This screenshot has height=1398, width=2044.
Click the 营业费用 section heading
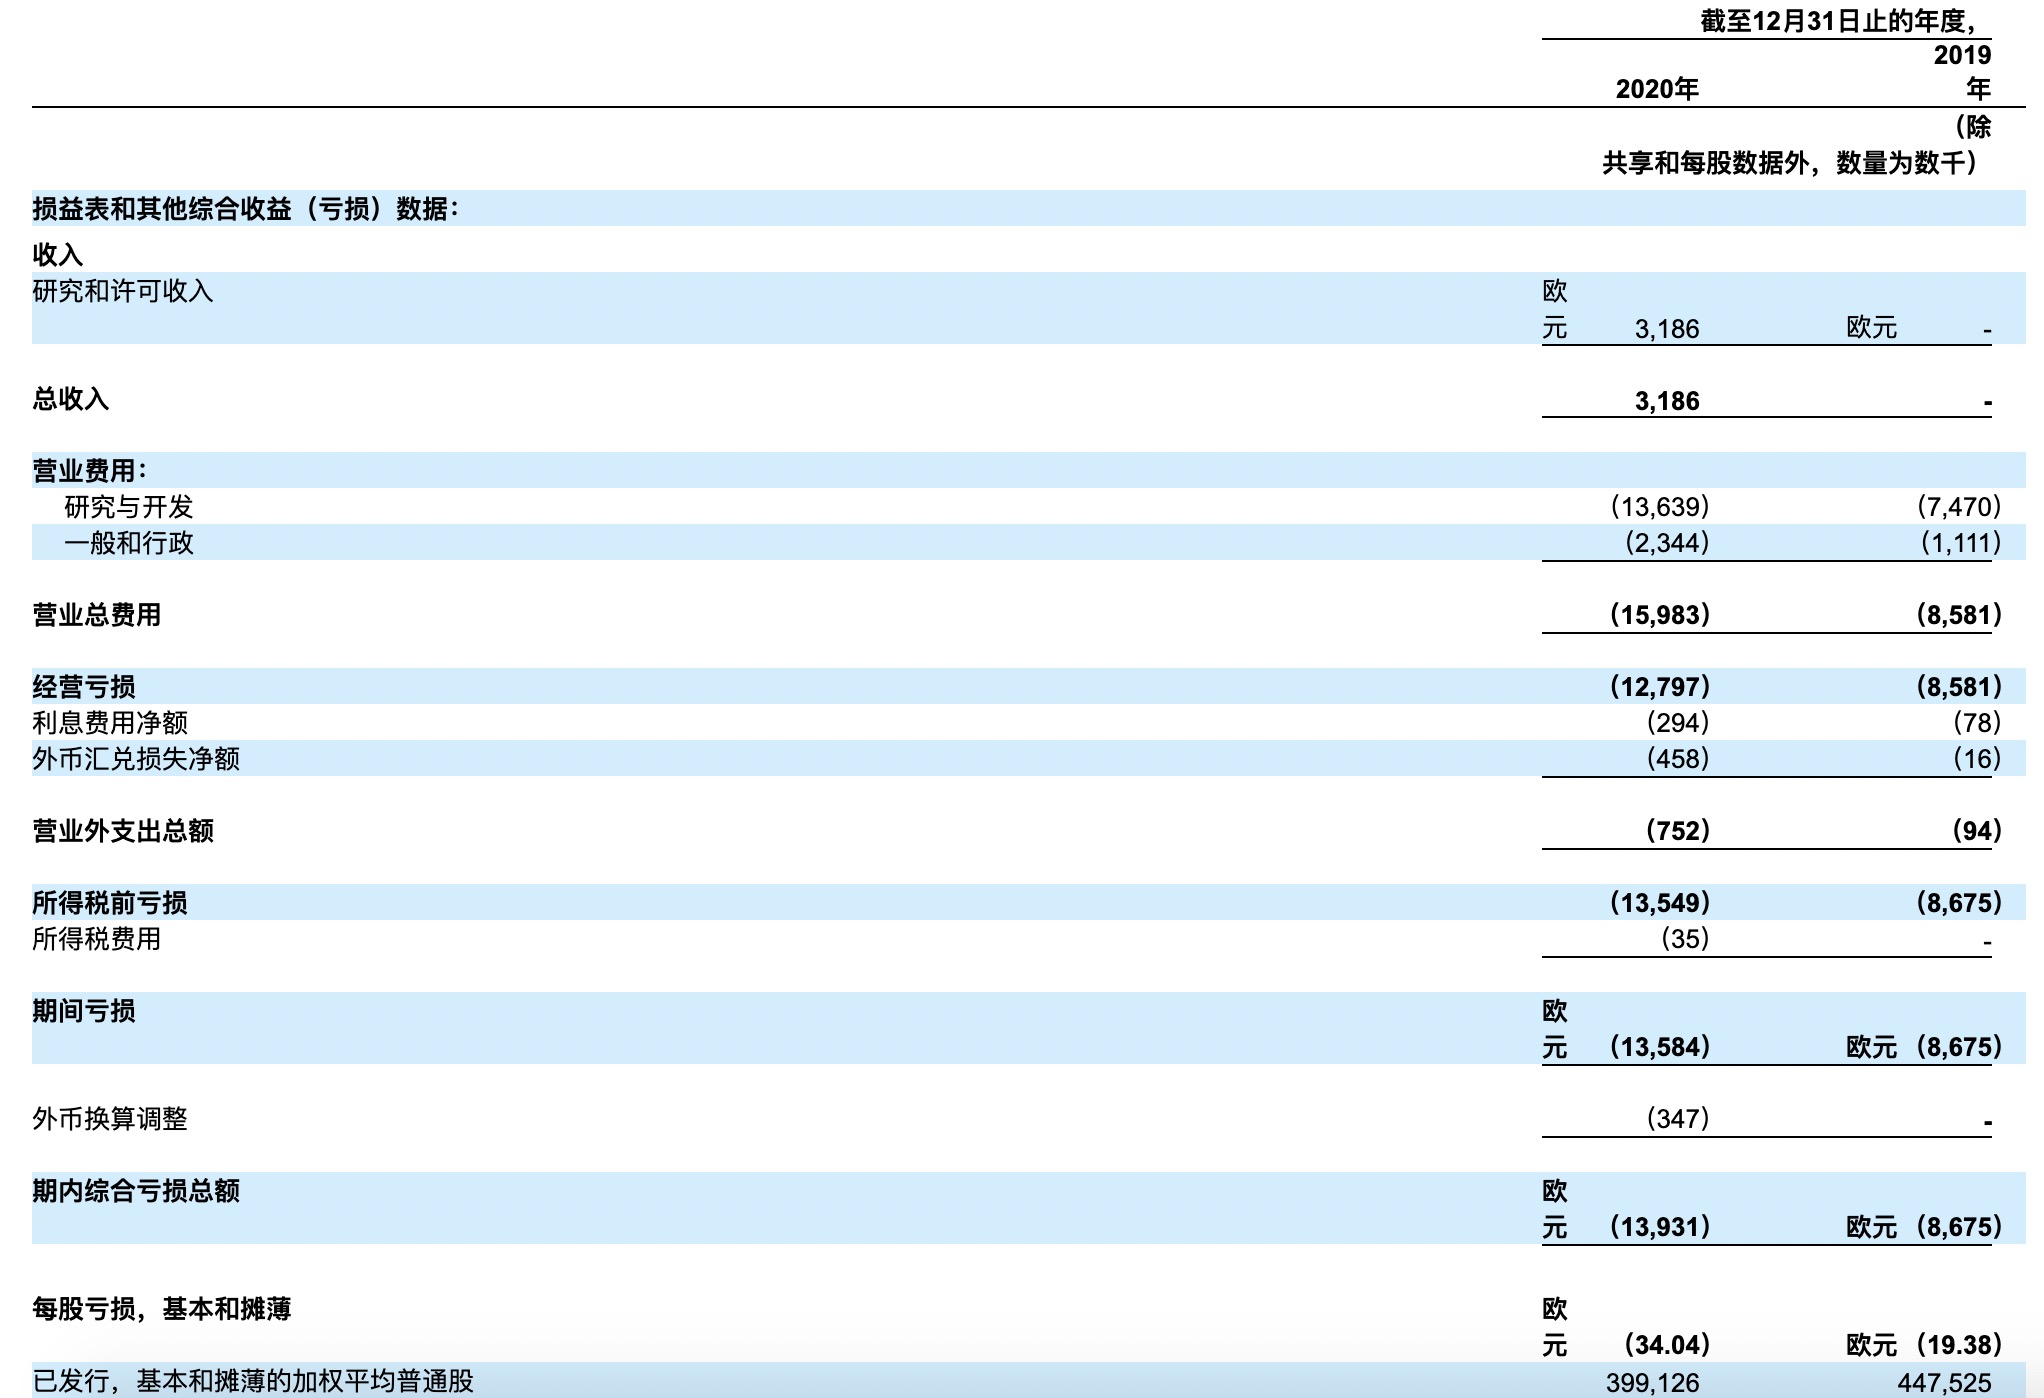click(90, 470)
